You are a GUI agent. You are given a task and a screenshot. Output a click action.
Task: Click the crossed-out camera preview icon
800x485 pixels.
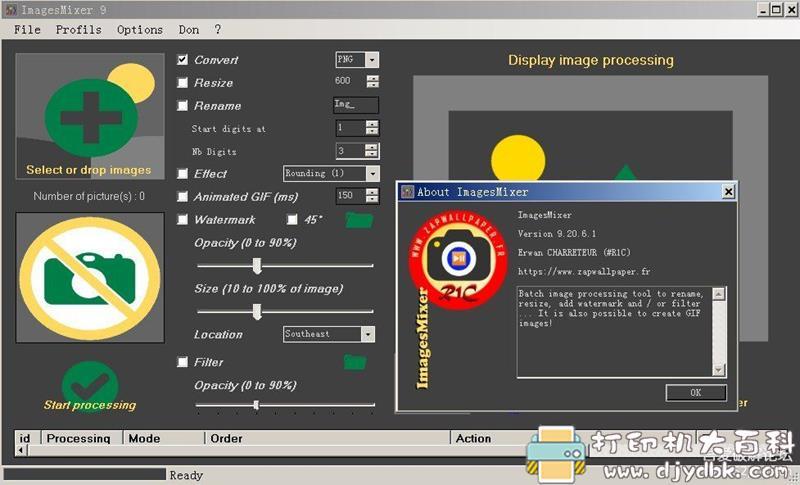tap(90, 278)
